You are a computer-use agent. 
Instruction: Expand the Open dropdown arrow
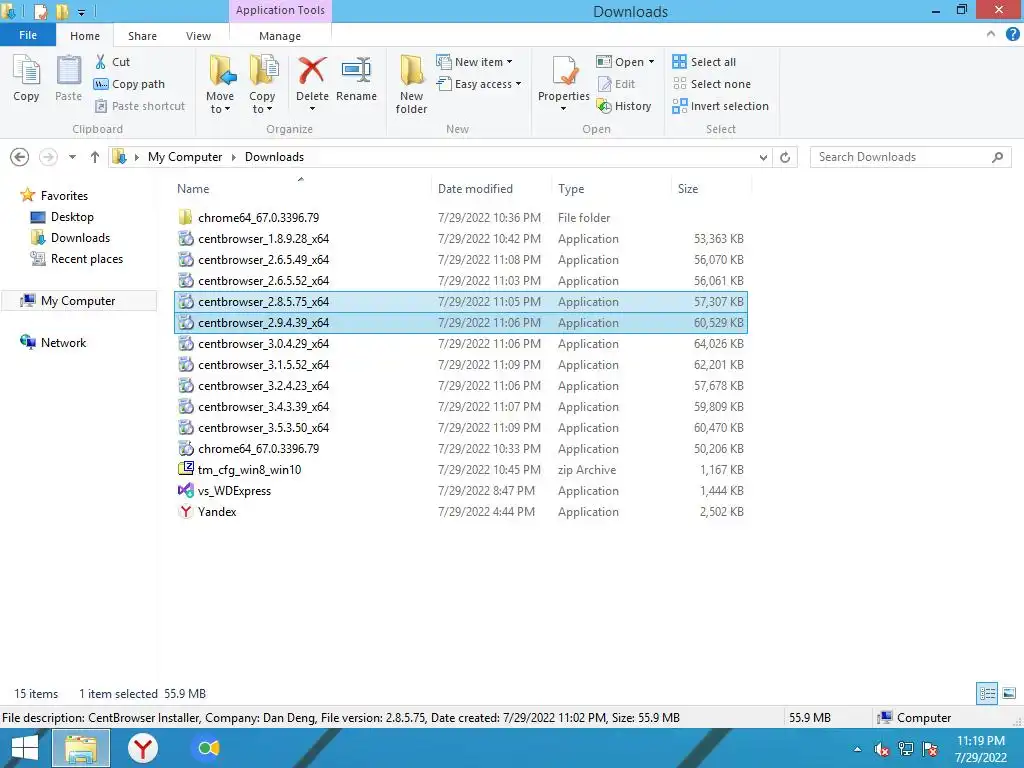point(651,62)
